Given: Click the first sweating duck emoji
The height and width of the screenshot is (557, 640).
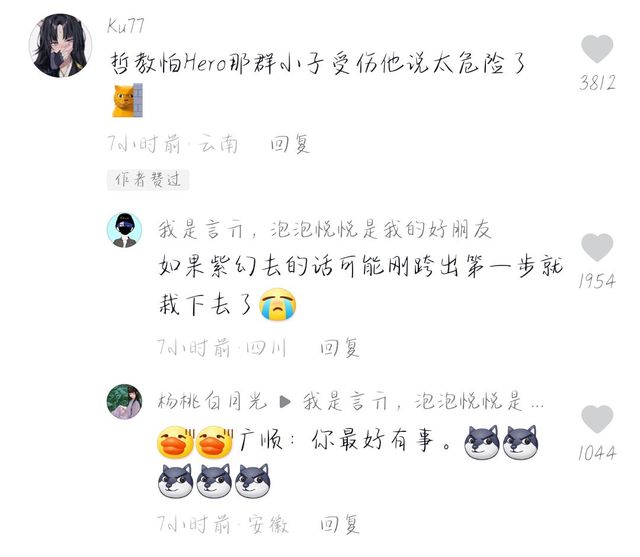Looking at the screenshot, I should pos(176,442).
